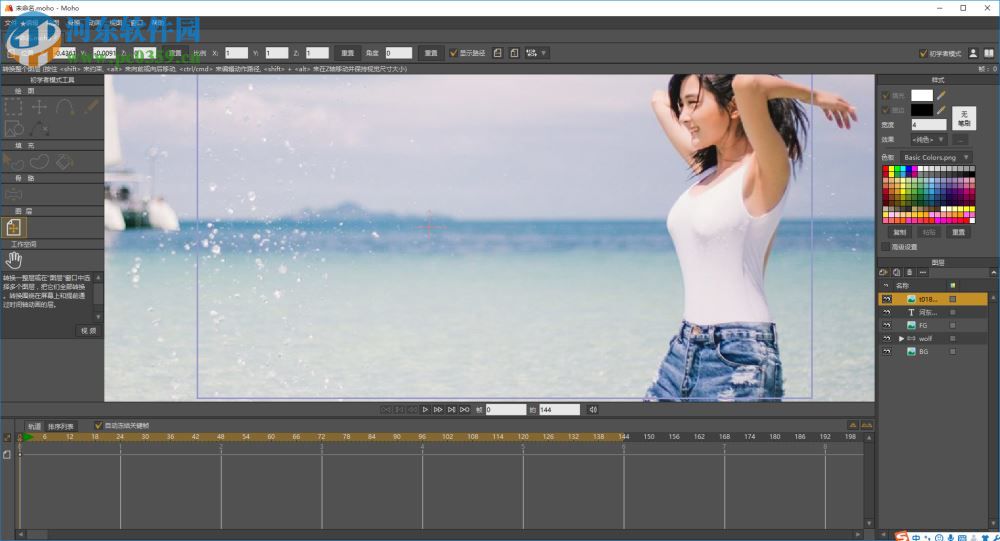
Task: Expand the wolf layer group
Action: (x=901, y=339)
